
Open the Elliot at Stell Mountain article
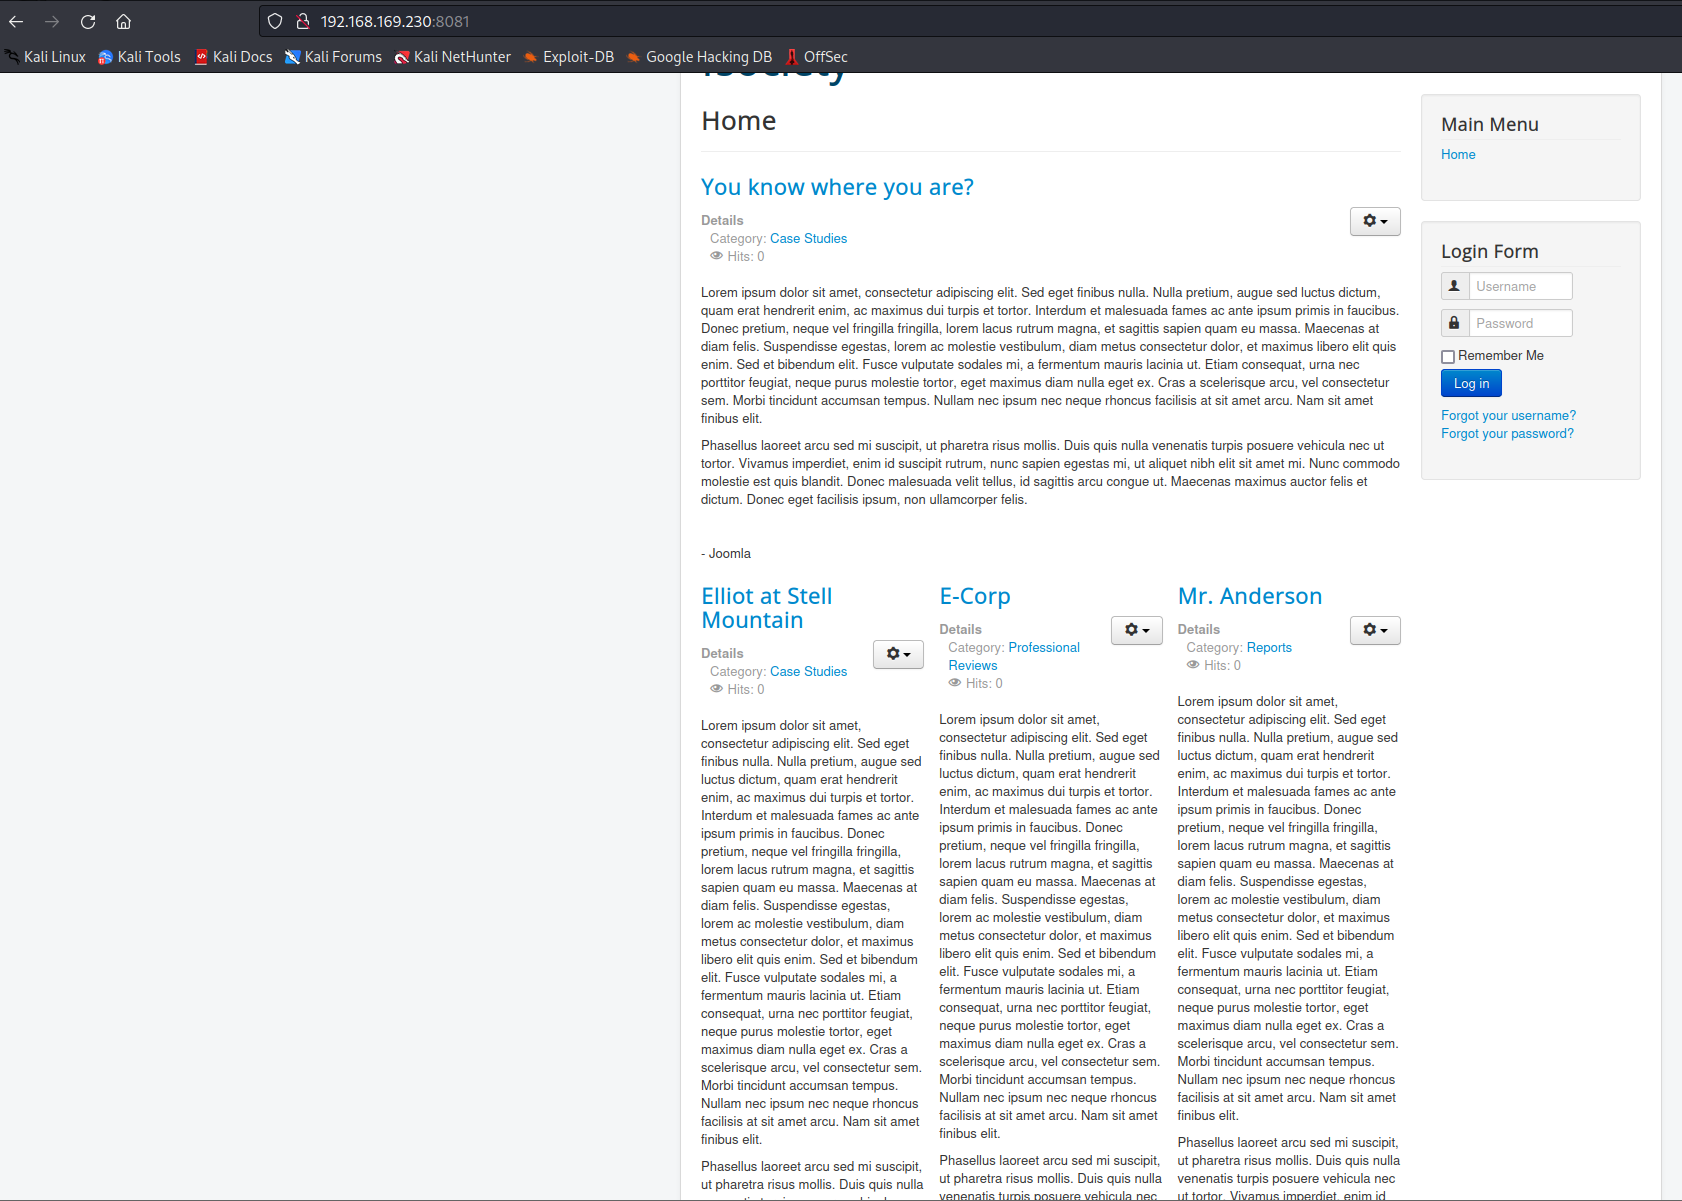767,608
